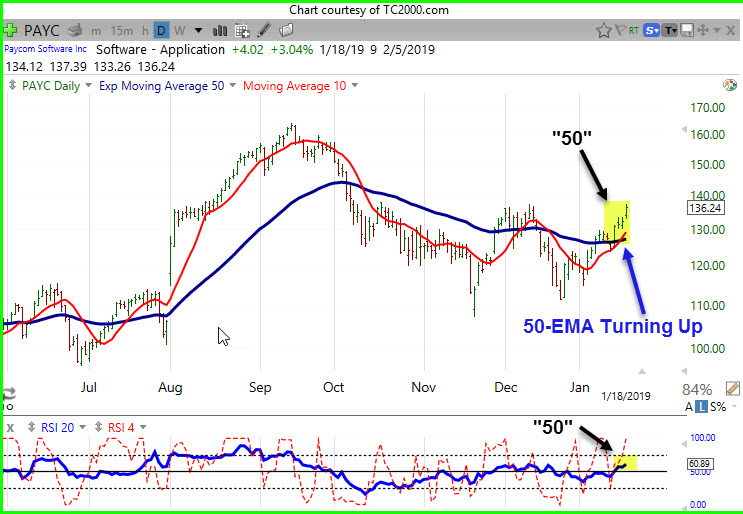
Task: Click the reorder arrows beside RSI 20
Action: click(x=32, y=427)
